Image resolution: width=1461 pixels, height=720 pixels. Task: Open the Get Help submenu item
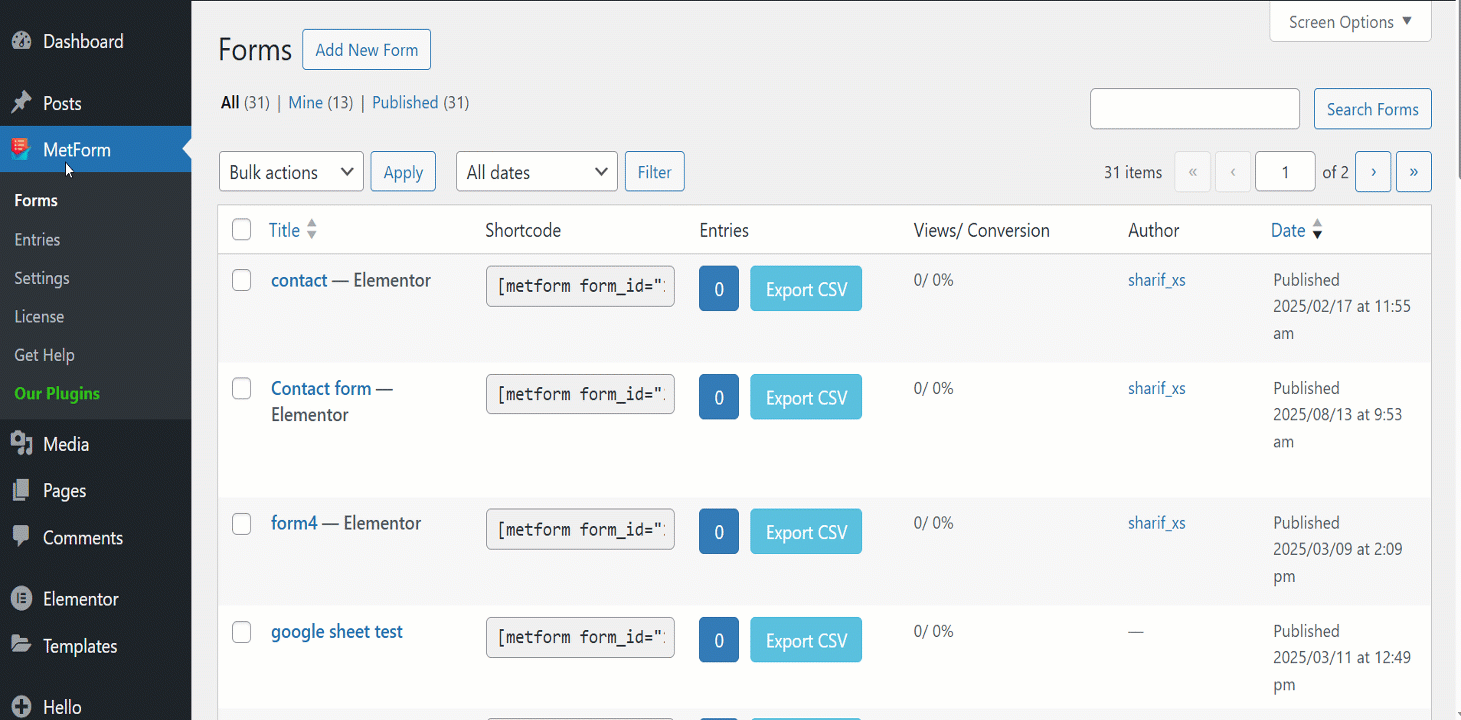pos(44,355)
